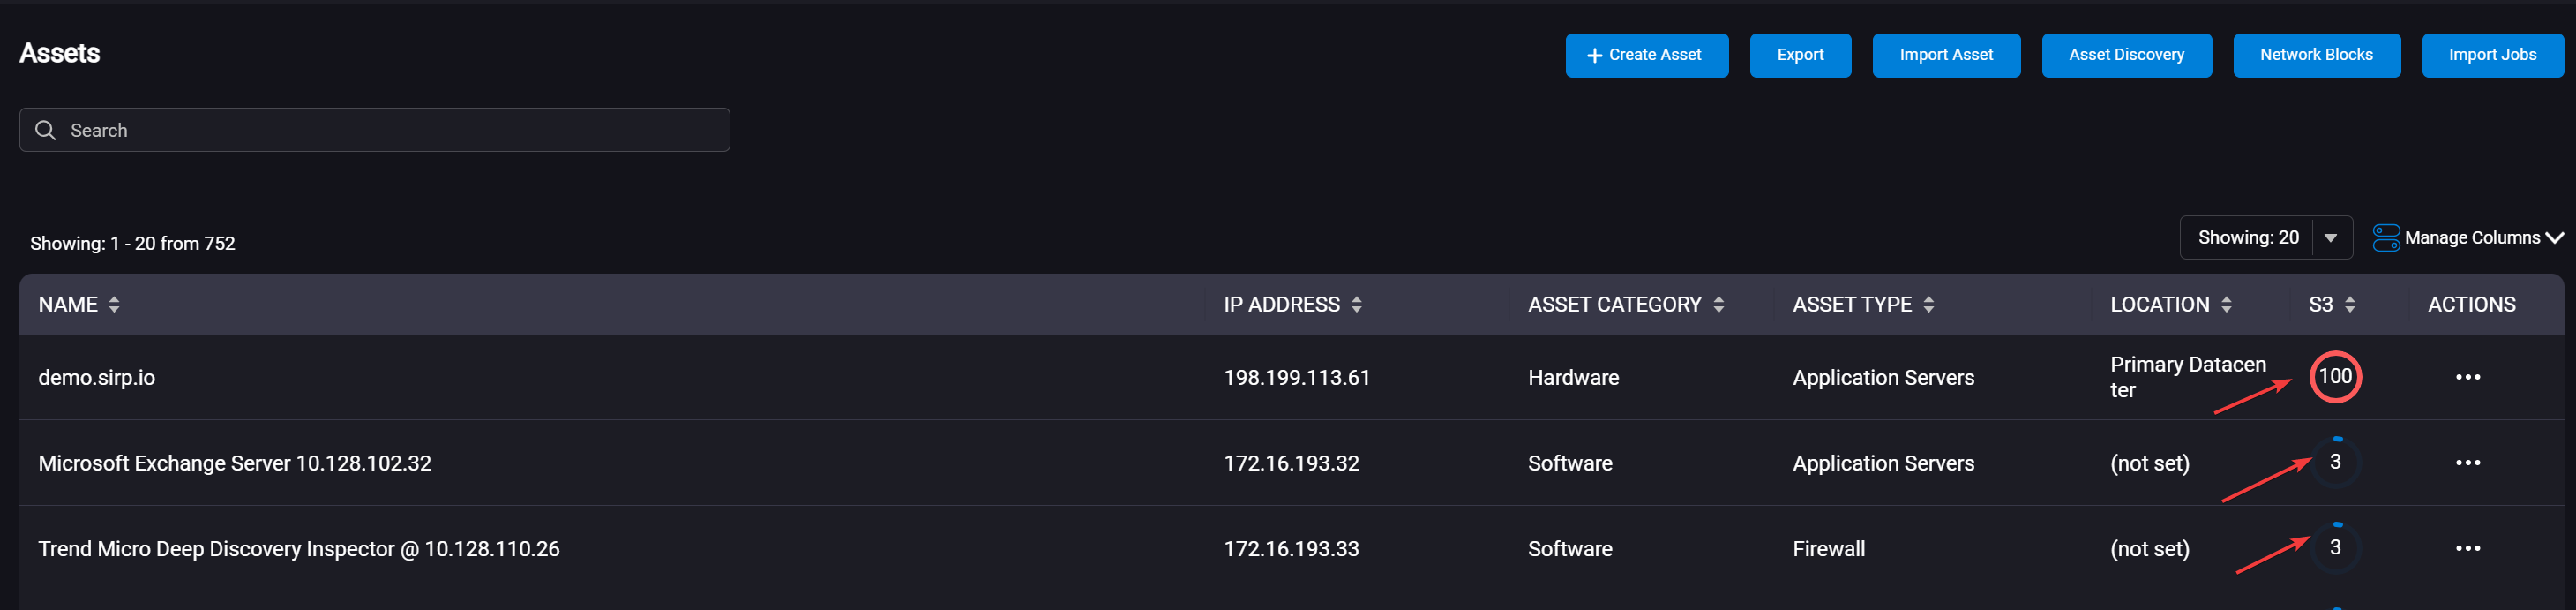The width and height of the screenshot is (2576, 610).
Task: Sort assets by Location column
Action: [2226, 305]
